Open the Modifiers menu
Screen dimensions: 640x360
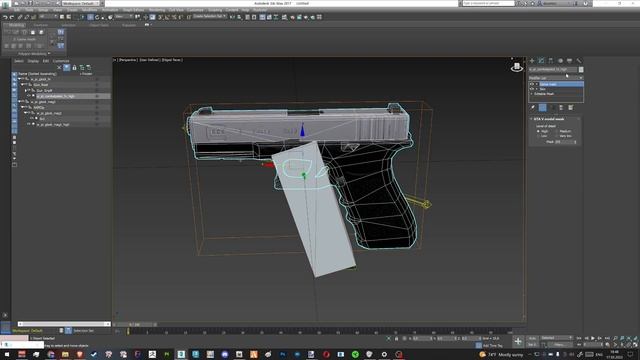pos(89,10)
